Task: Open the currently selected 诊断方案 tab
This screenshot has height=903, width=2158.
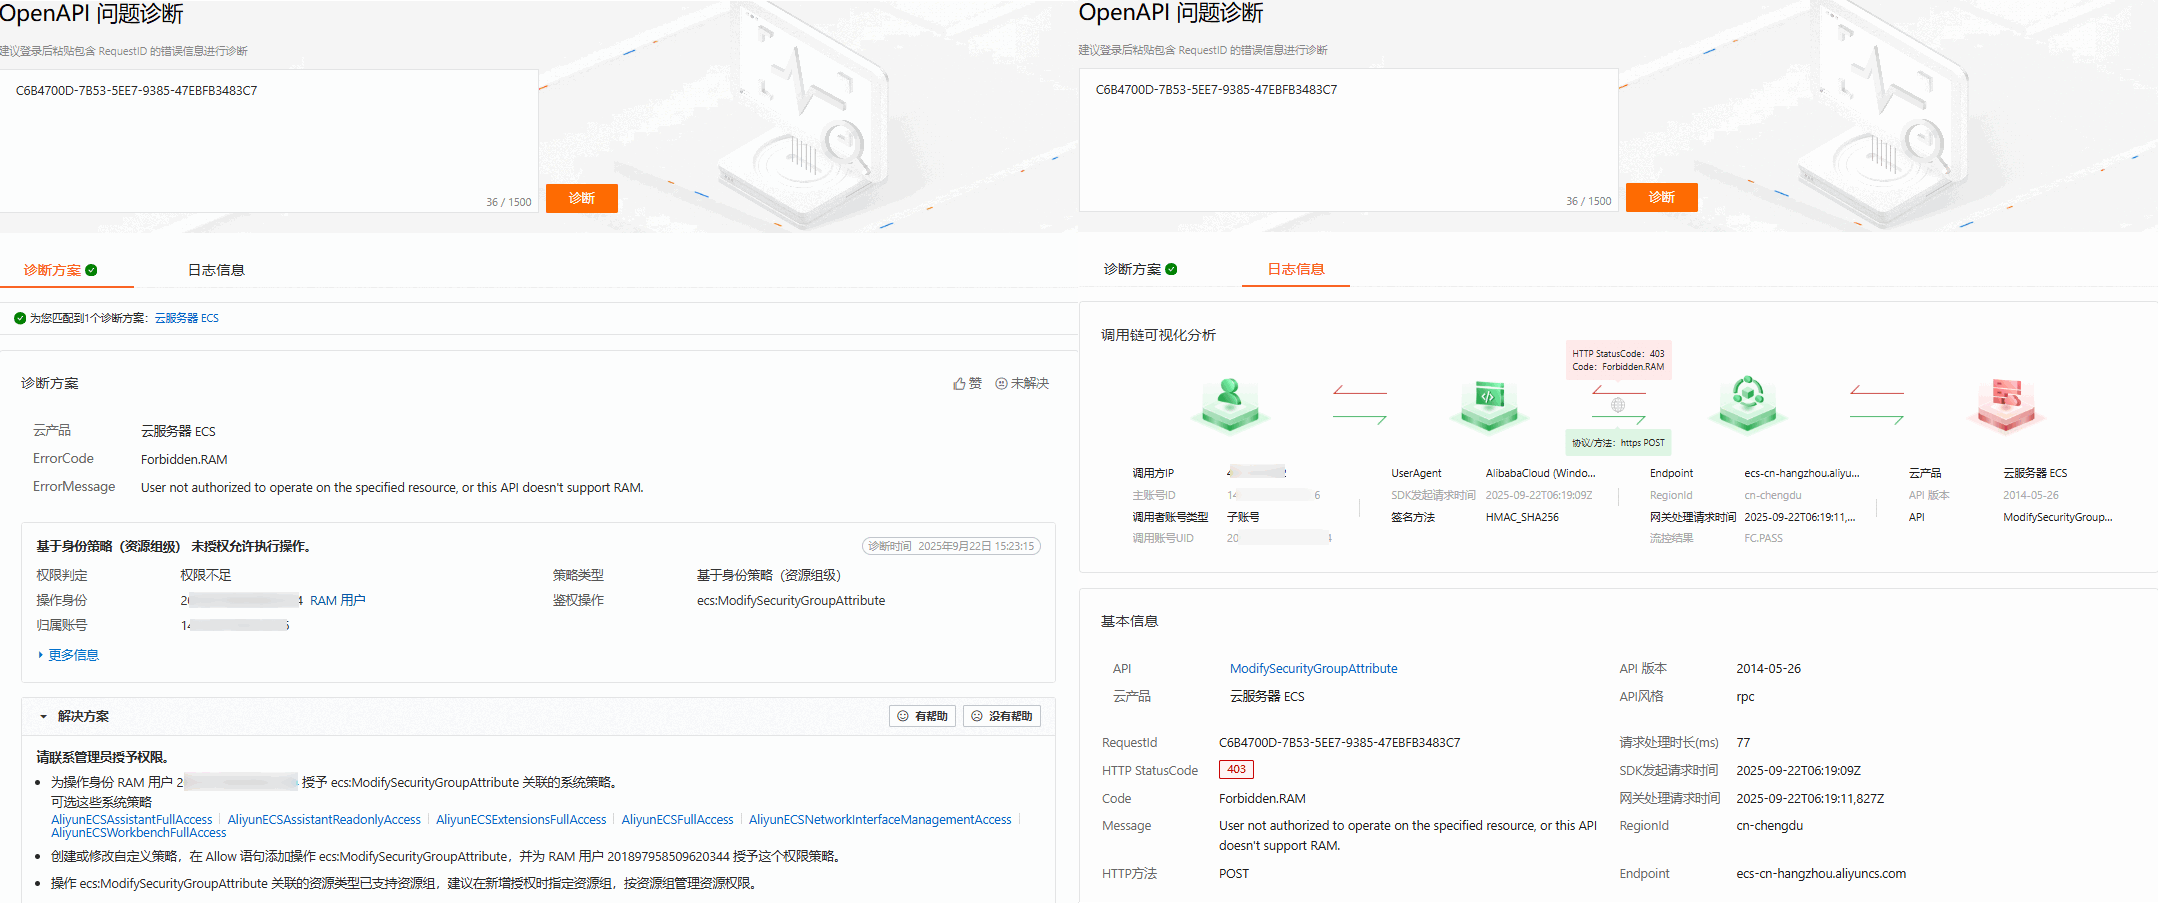Action: pyautogui.click(x=61, y=270)
